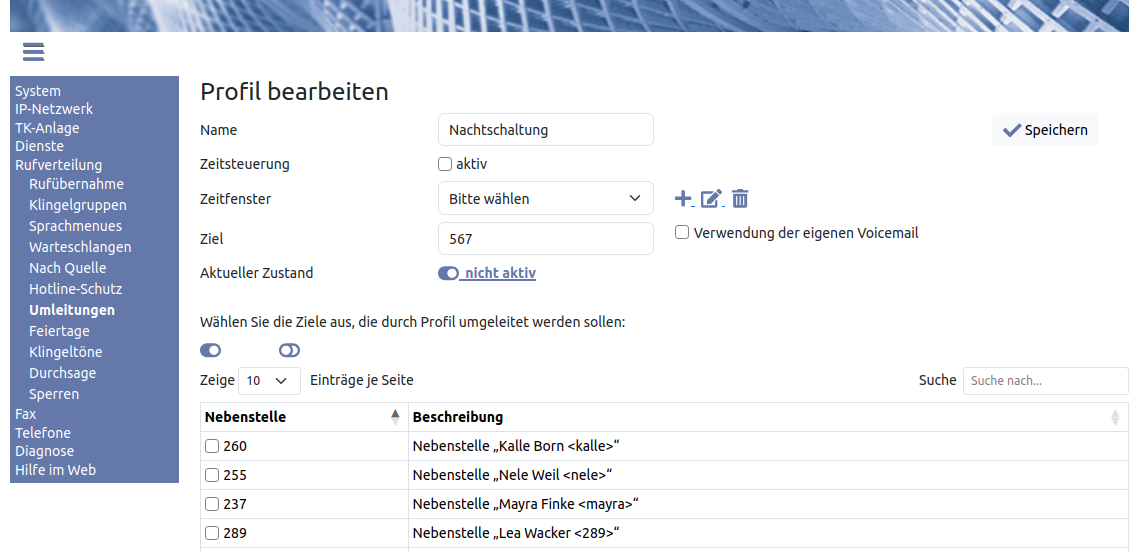Enable the Zeitsteuerung aktiv checkbox

[x=445, y=164]
